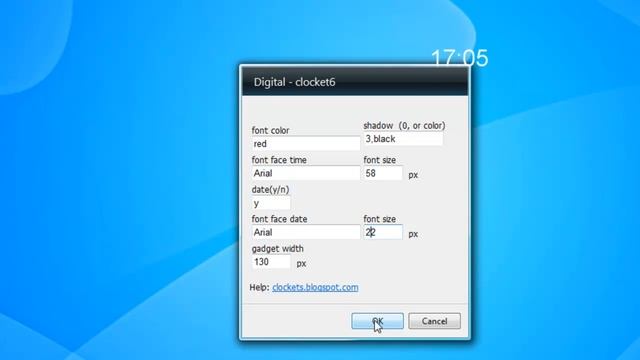This screenshot has width=640, height=360.
Task: Click the Digital - clocket6 title bar
Action: click(355, 82)
